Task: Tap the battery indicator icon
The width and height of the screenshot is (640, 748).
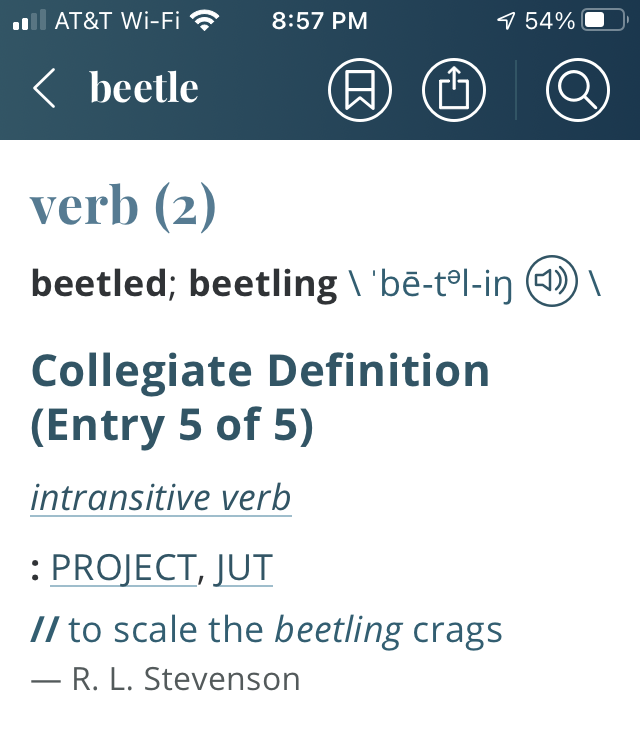Action: (605, 21)
